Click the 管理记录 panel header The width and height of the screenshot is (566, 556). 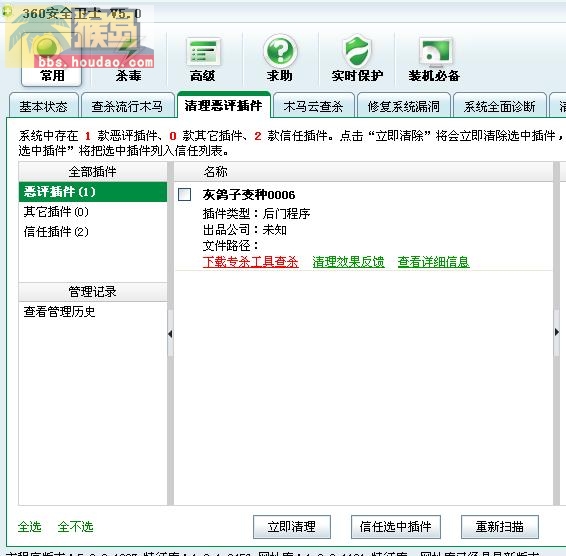coord(93,292)
